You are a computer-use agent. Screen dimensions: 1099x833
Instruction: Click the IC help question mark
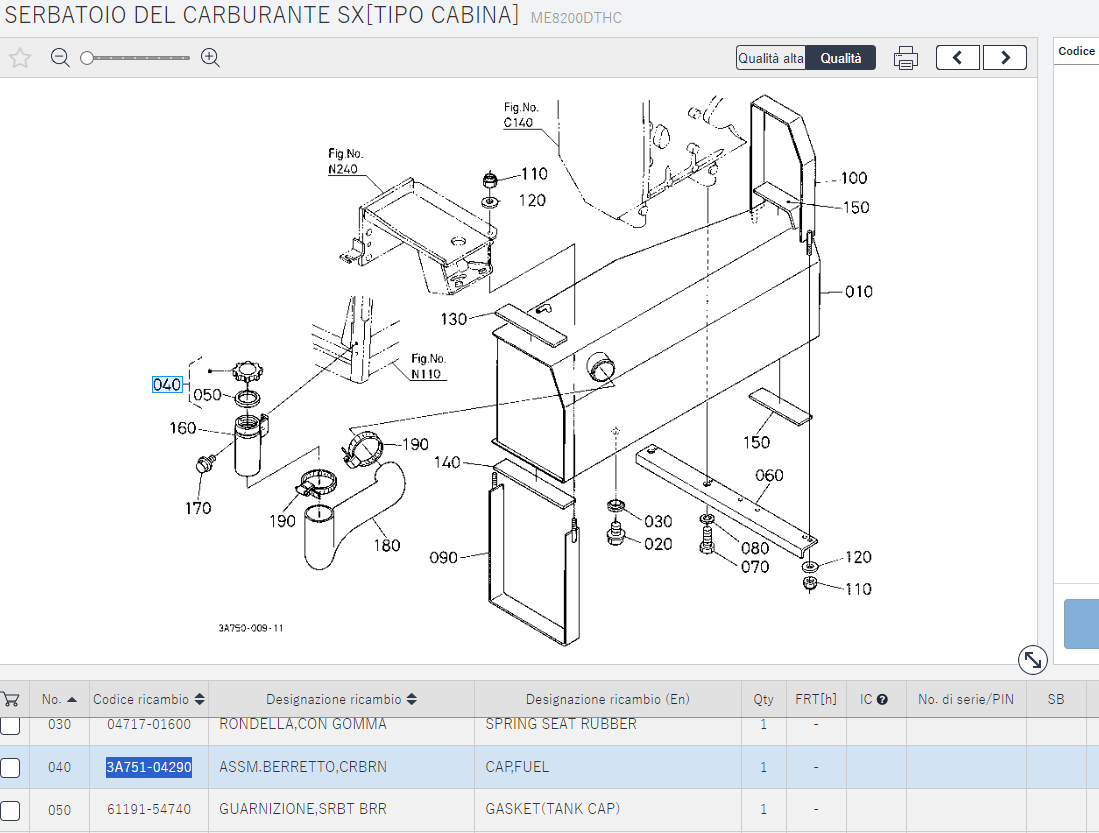pos(882,700)
